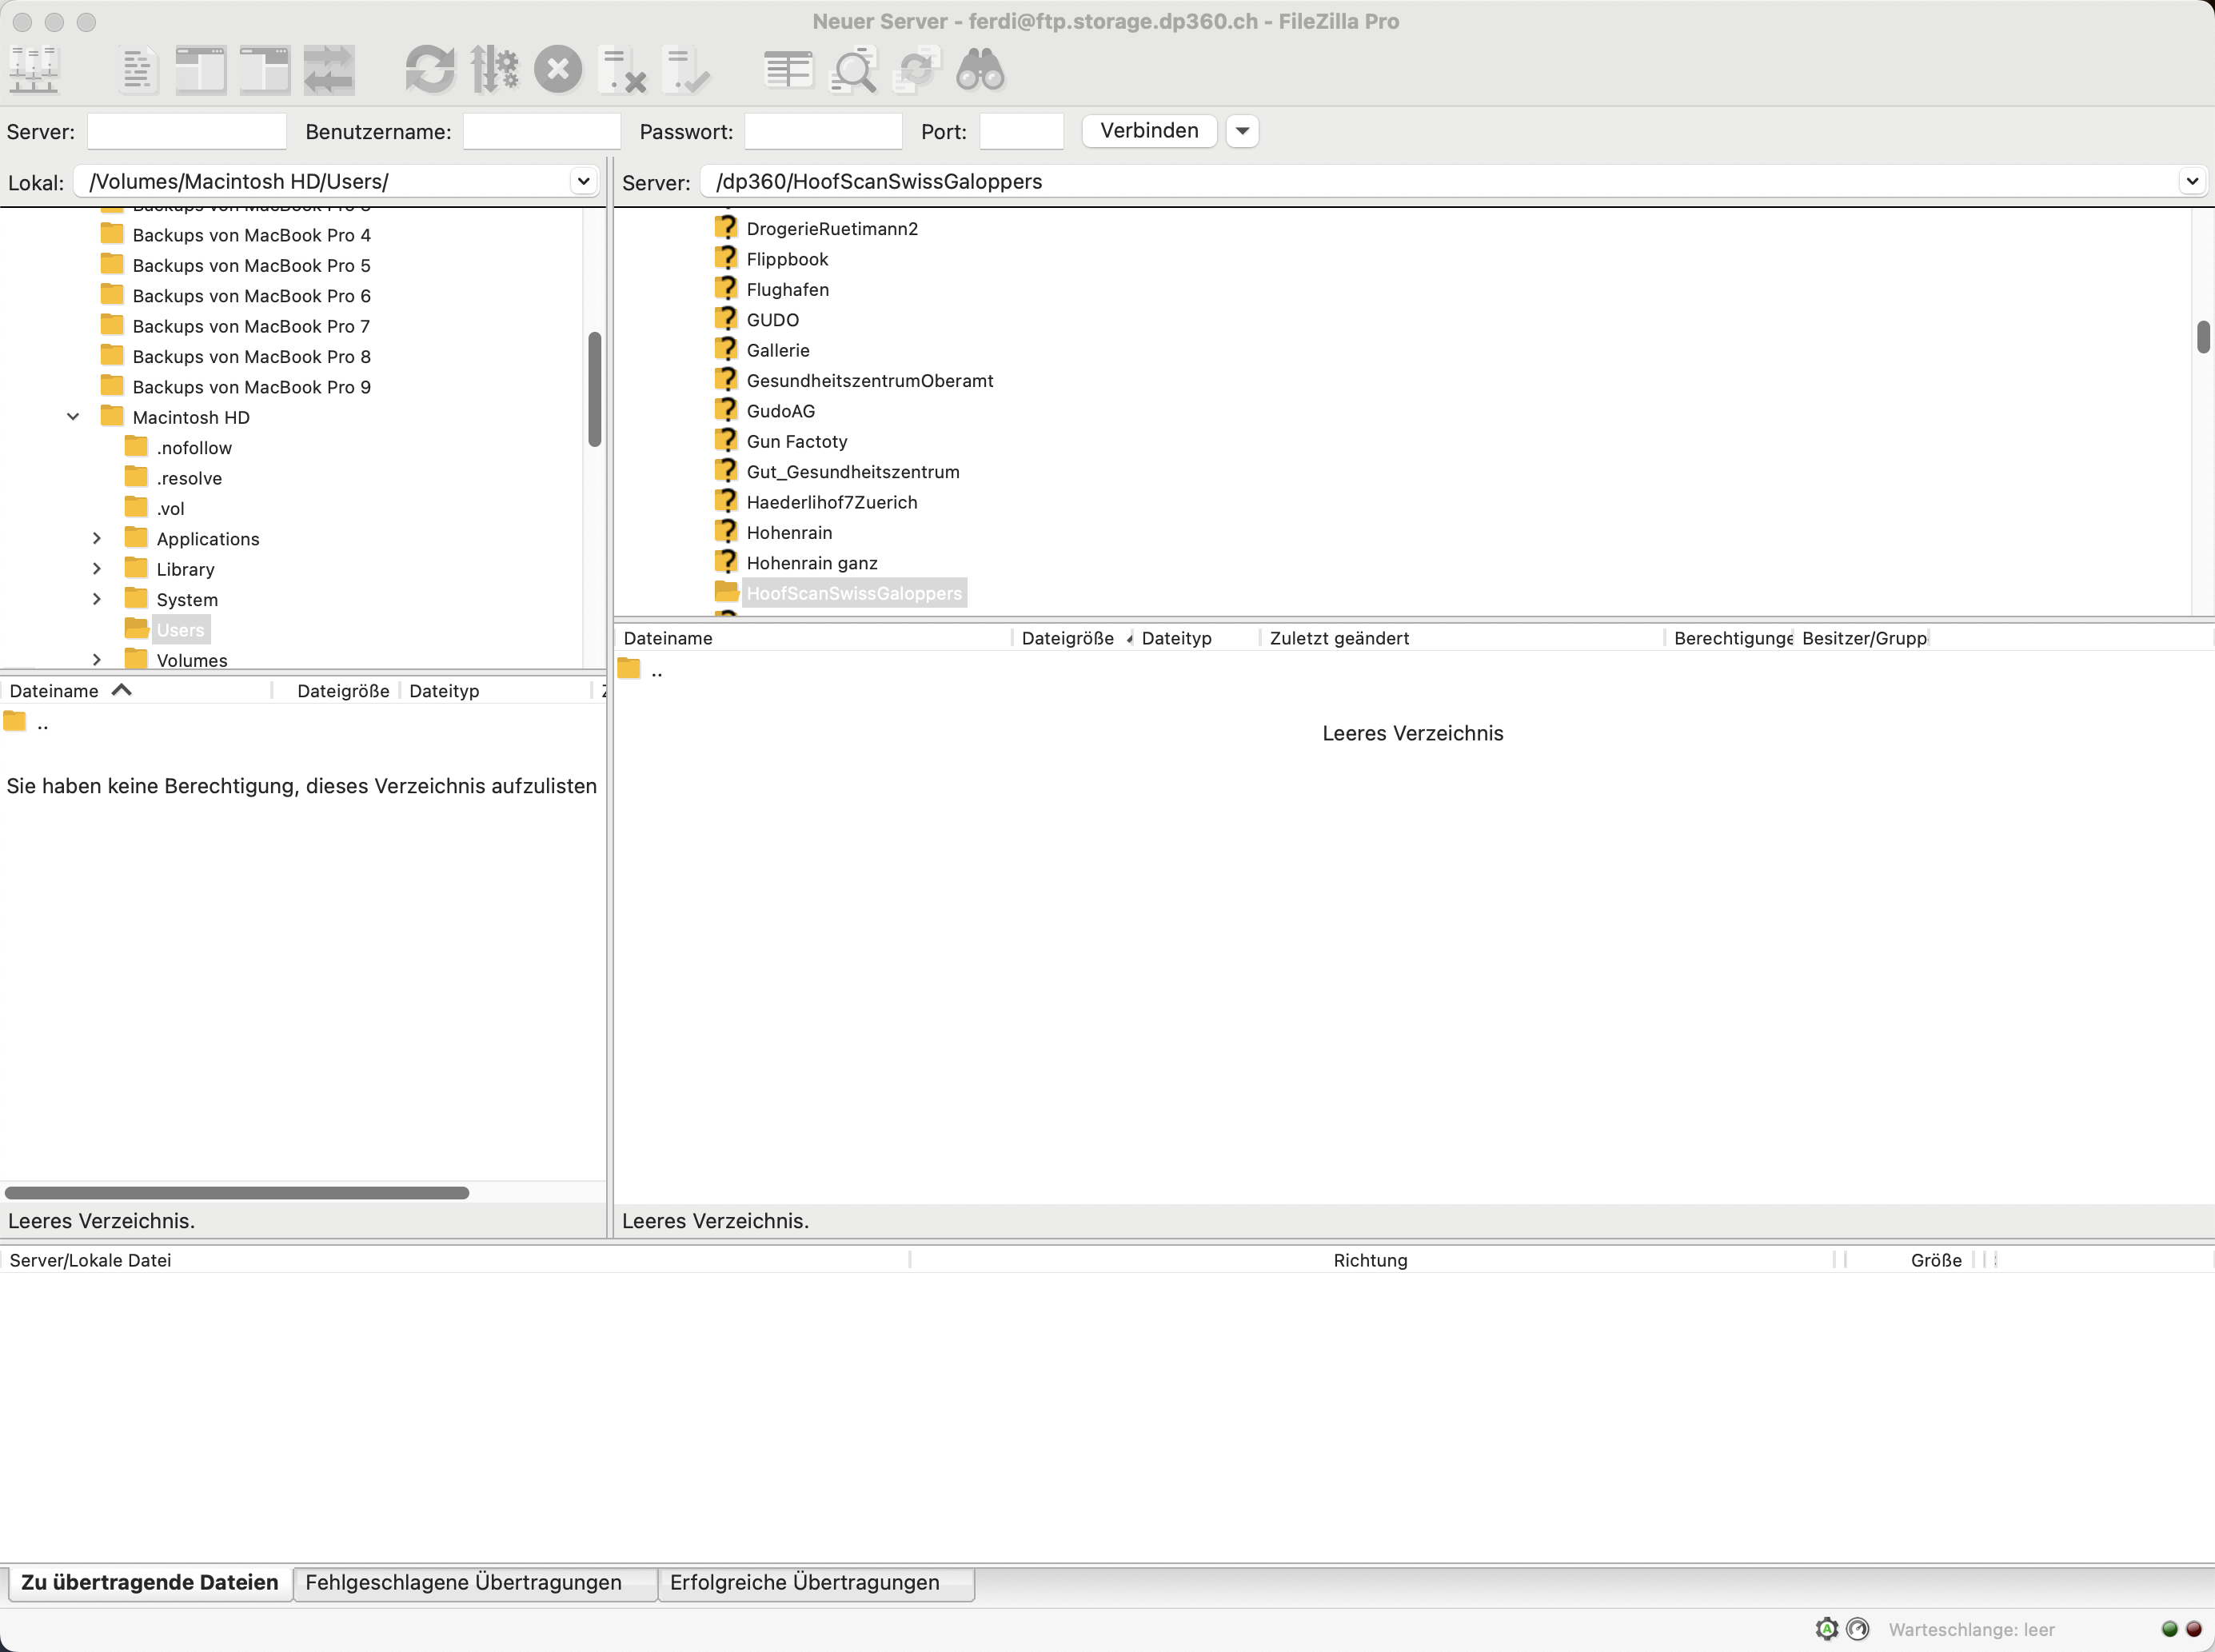2215x1652 pixels.
Task: Click the Verbinden button
Action: (1149, 131)
